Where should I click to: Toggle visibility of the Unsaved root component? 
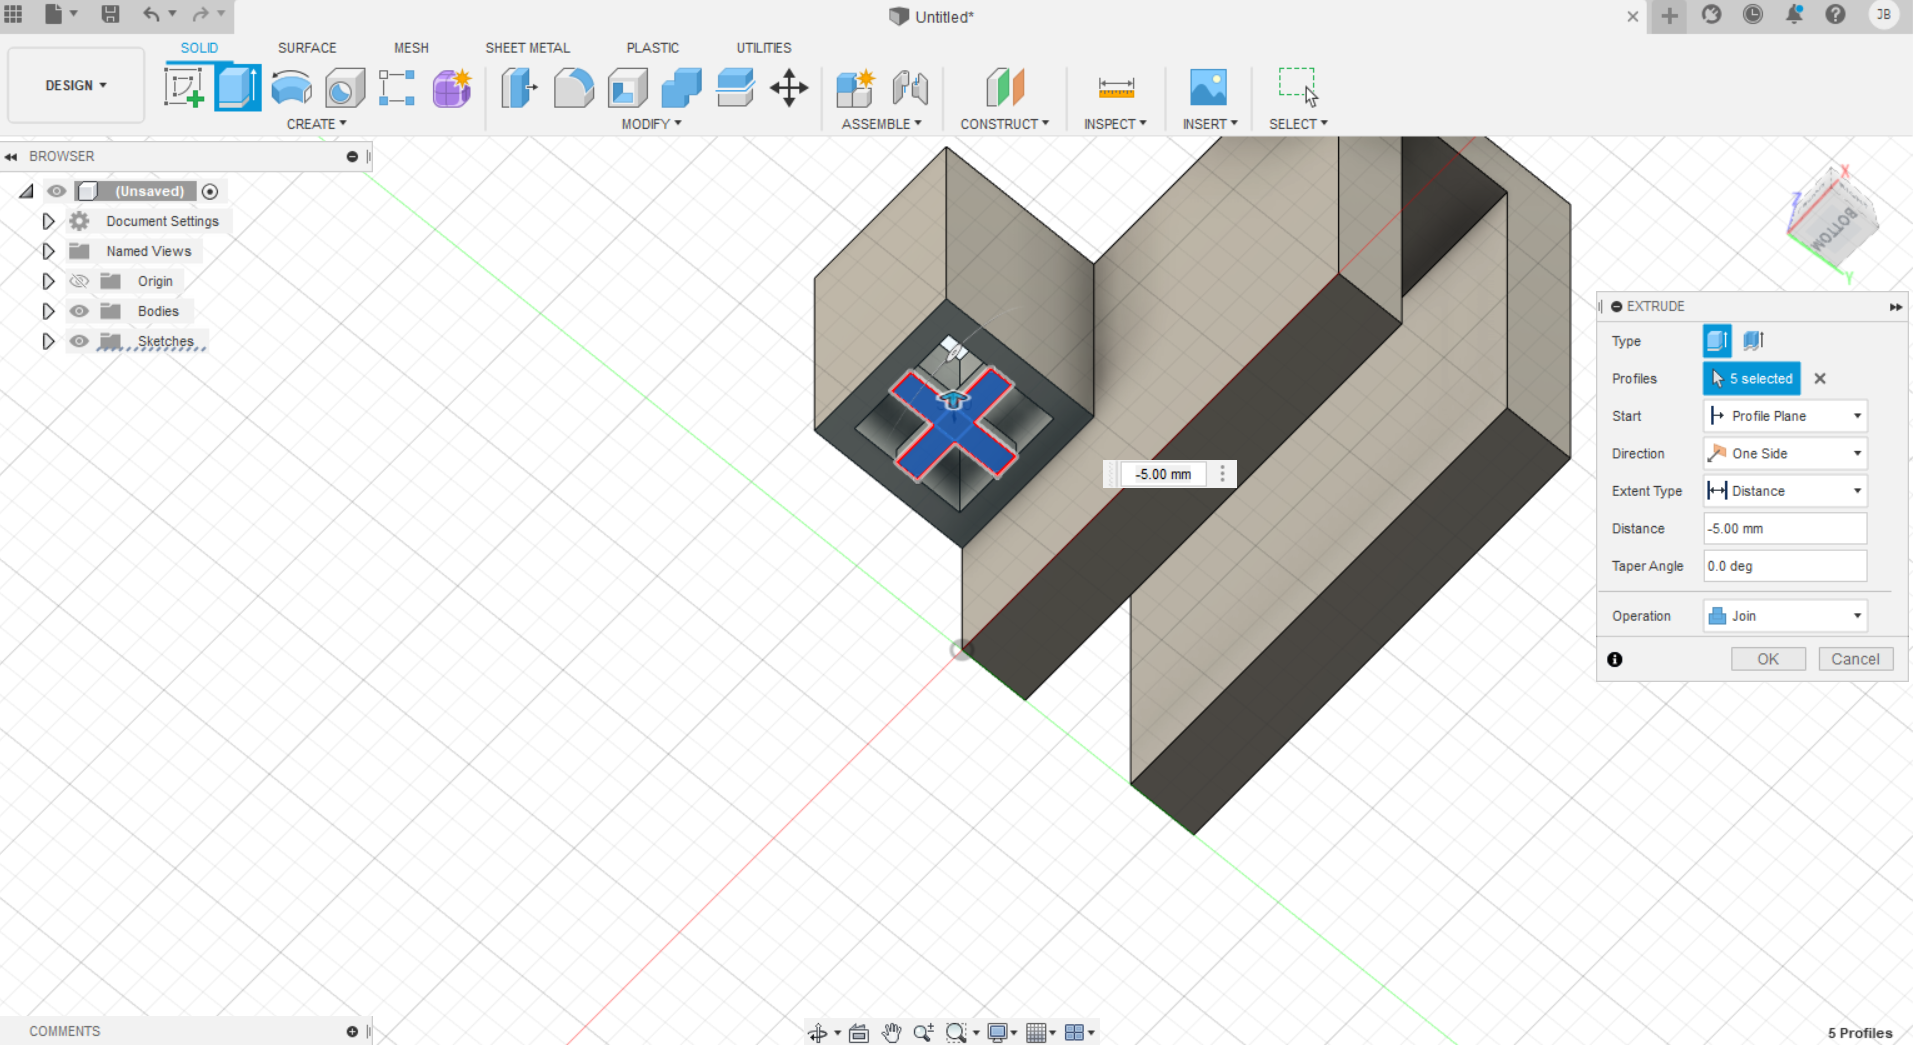[x=56, y=191]
